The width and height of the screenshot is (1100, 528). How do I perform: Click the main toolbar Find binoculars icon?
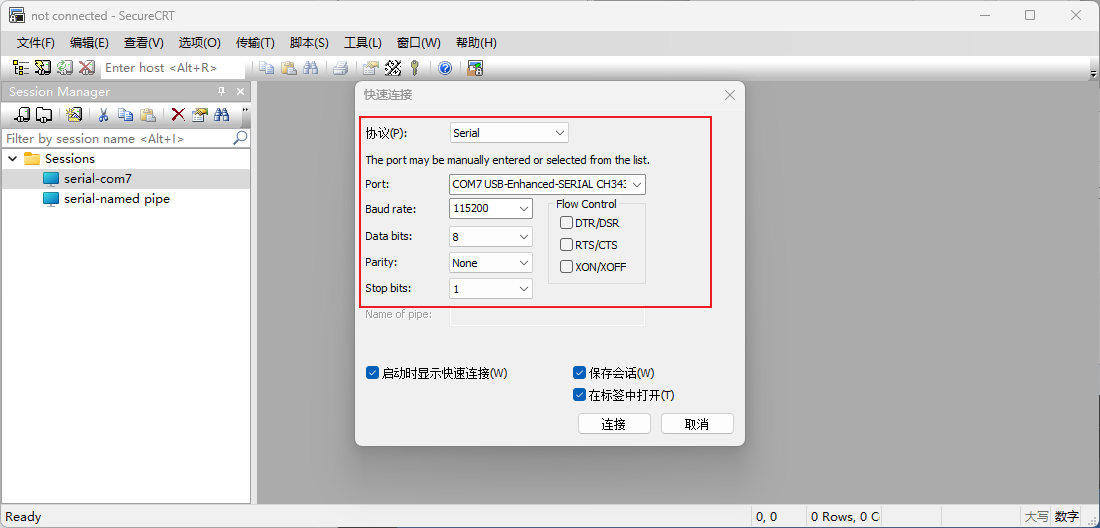point(310,68)
